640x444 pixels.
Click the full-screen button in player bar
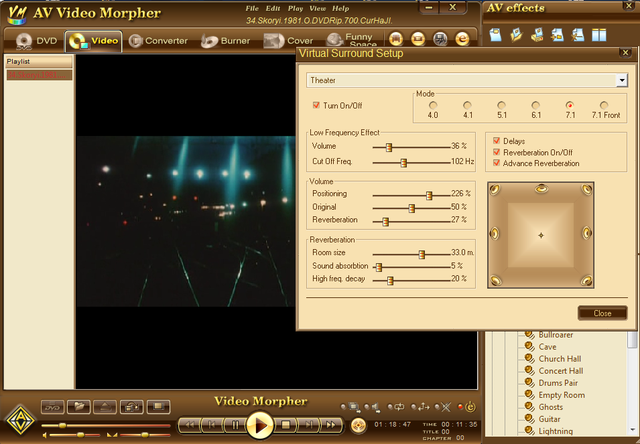(158, 407)
